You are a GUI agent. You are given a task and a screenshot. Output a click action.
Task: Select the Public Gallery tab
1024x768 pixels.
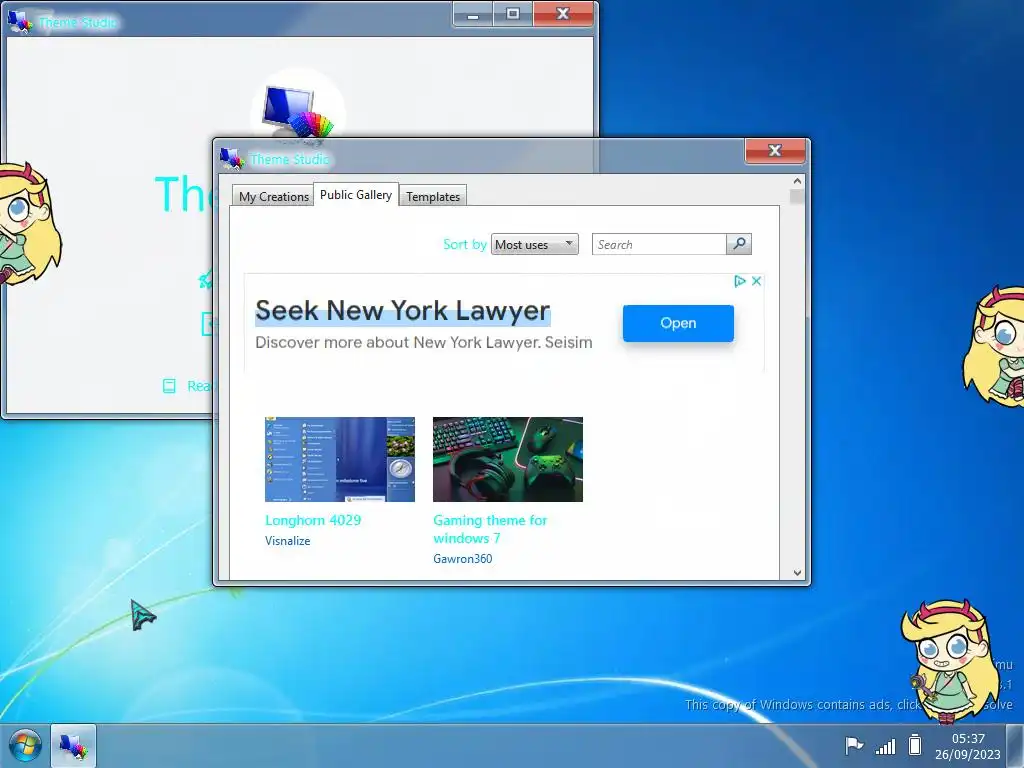356,195
